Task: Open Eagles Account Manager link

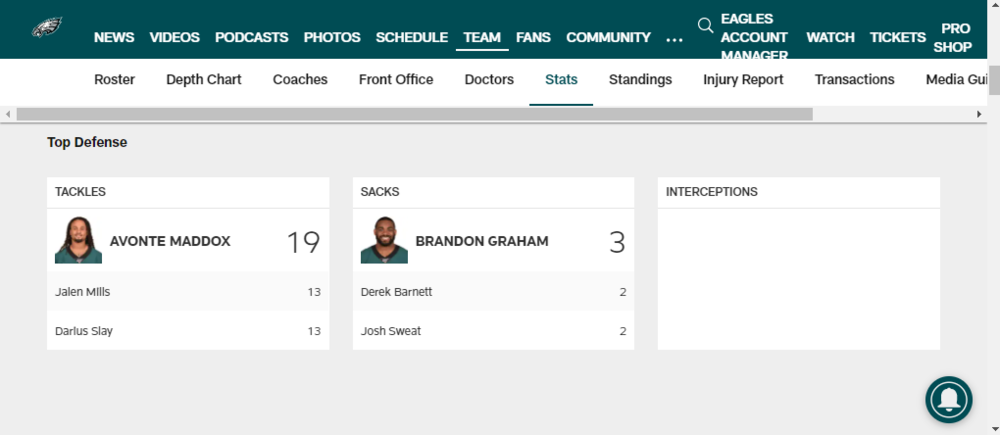Action: [754, 38]
